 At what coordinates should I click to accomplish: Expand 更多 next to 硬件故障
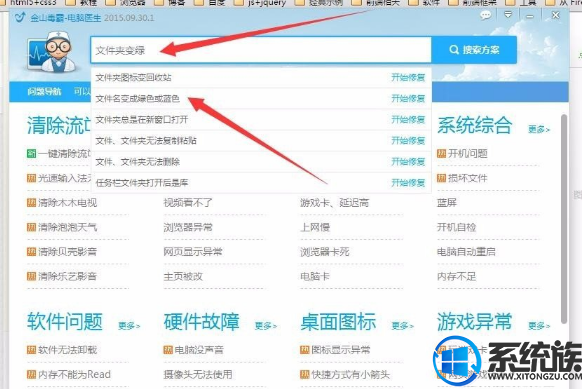pyautogui.click(x=265, y=326)
